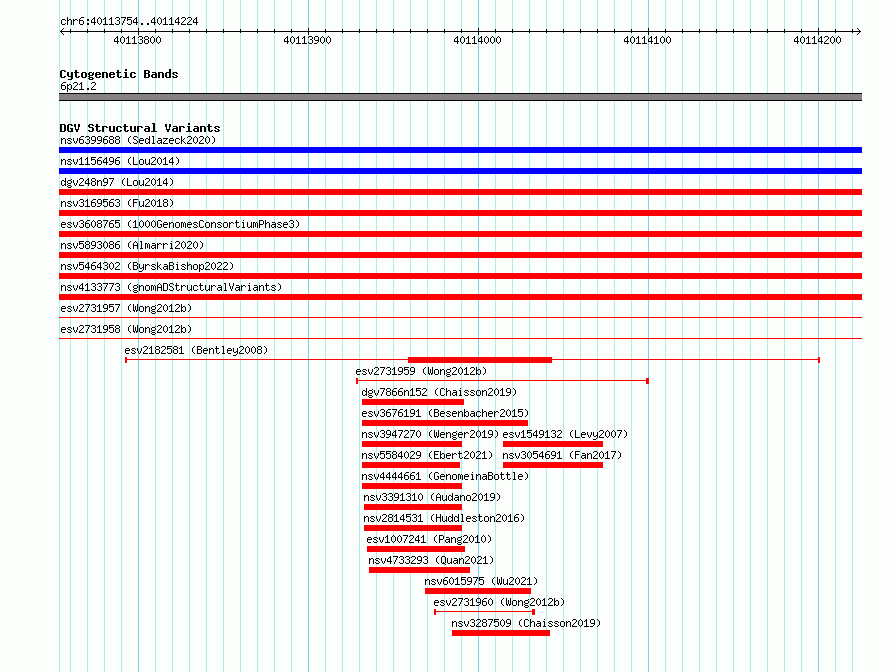This screenshot has height=672, width=890.
Task: Open dgv248n97 (Lou2014) variant label
Action: (x=117, y=182)
